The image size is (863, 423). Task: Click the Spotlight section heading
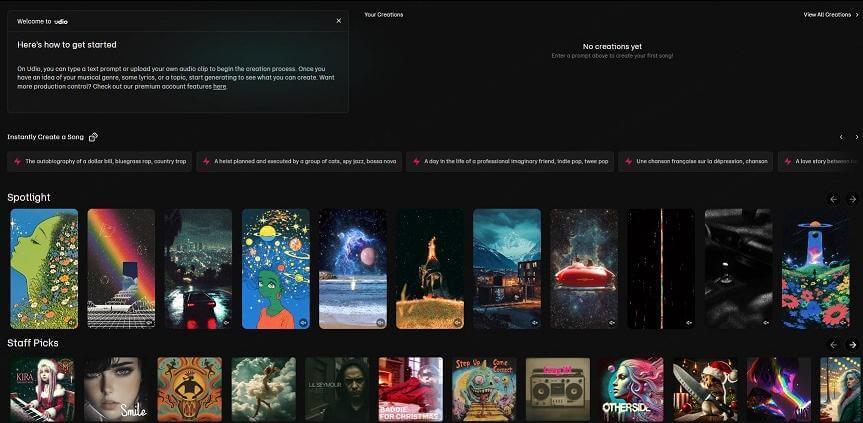29,197
